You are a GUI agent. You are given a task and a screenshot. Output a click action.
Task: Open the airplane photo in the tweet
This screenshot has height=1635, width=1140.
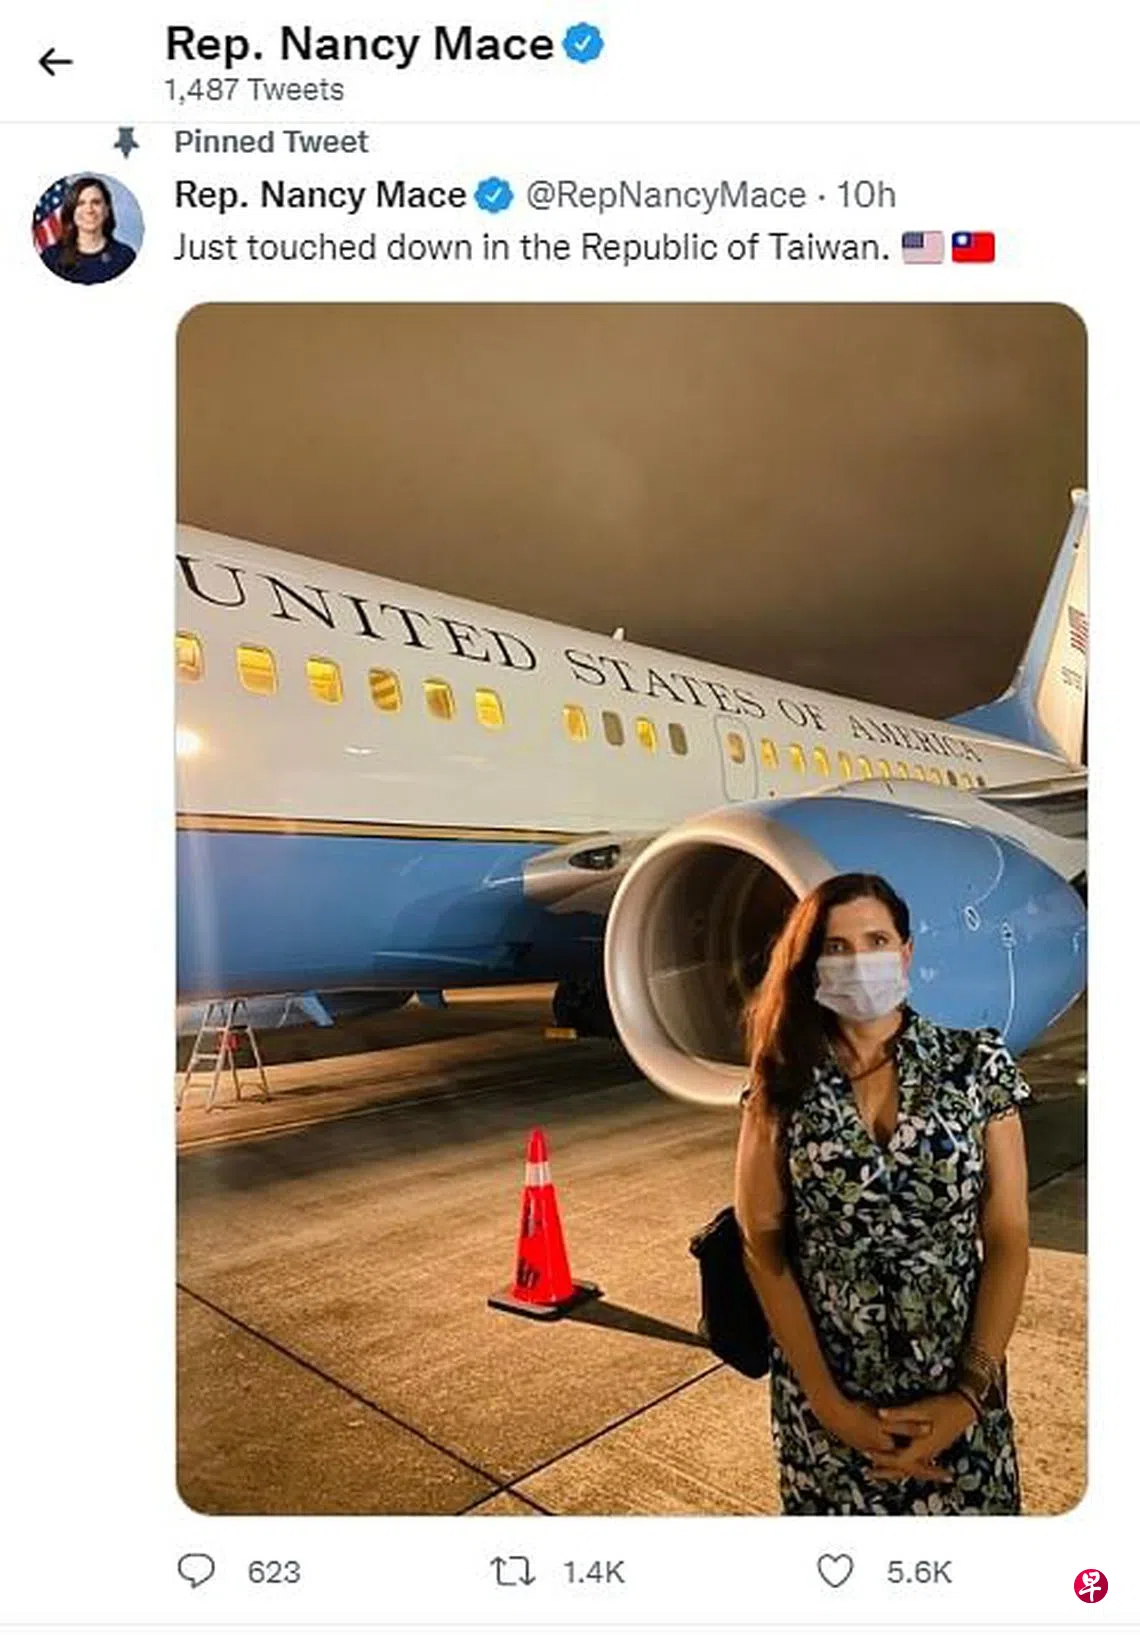(x=631, y=908)
